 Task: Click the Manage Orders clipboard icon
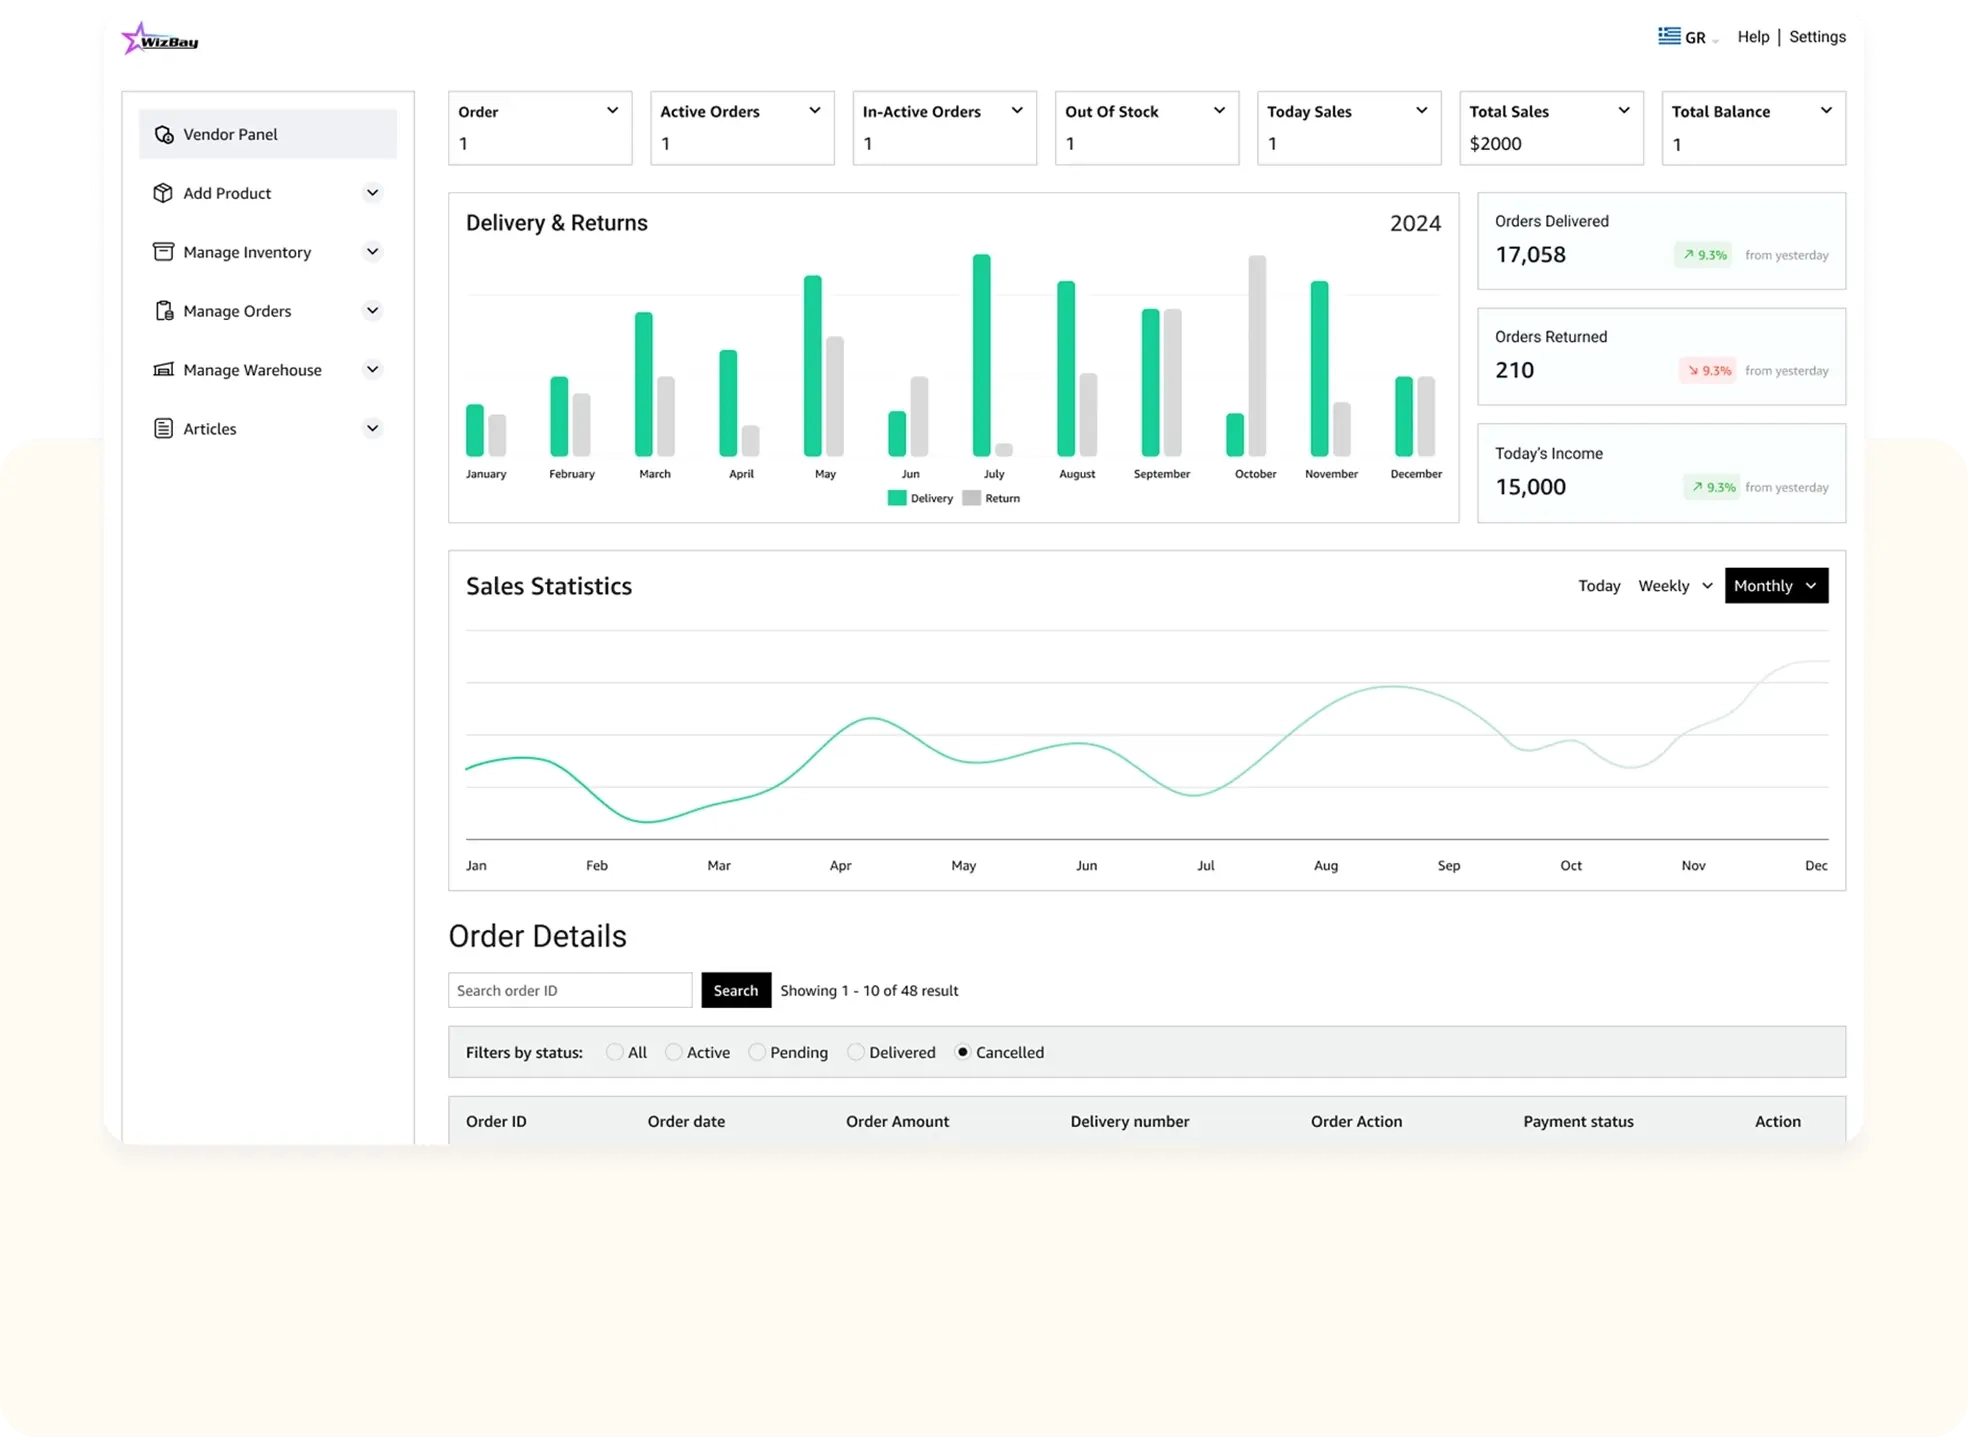pyautogui.click(x=164, y=311)
